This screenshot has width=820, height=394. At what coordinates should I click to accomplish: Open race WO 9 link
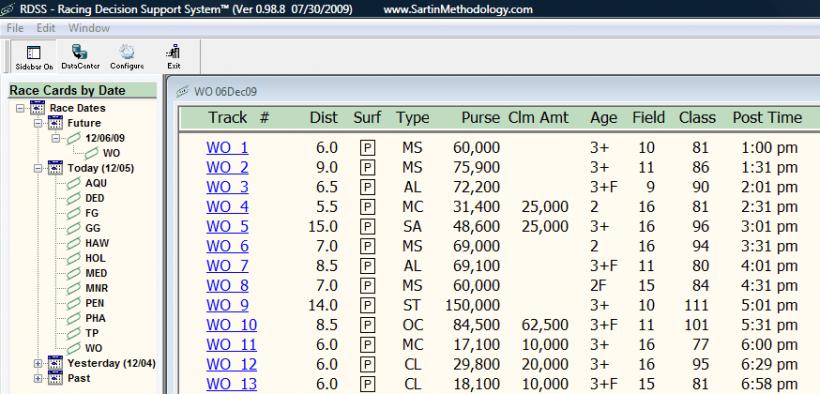tap(227, 305)
